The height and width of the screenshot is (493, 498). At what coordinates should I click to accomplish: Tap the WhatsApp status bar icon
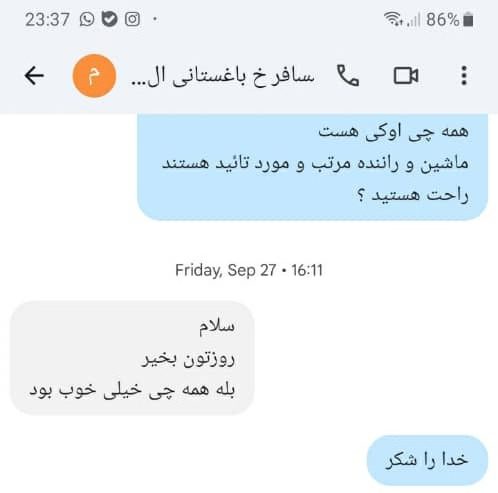click(87, 19)
